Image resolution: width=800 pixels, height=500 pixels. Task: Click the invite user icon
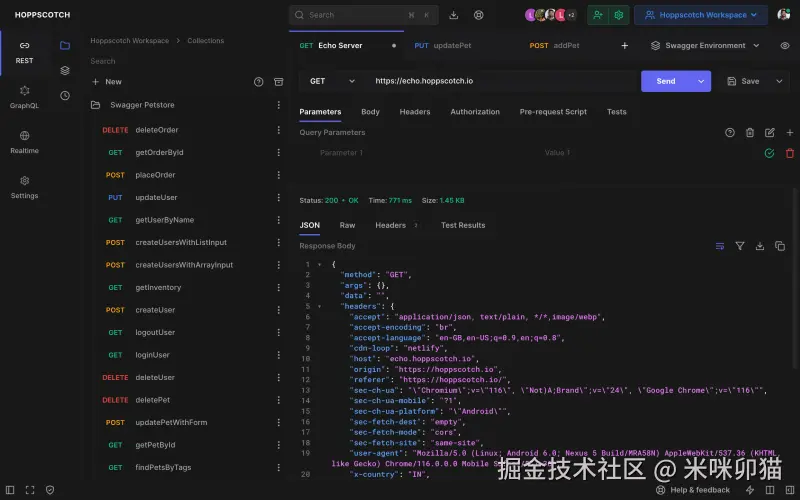(597, 15)
